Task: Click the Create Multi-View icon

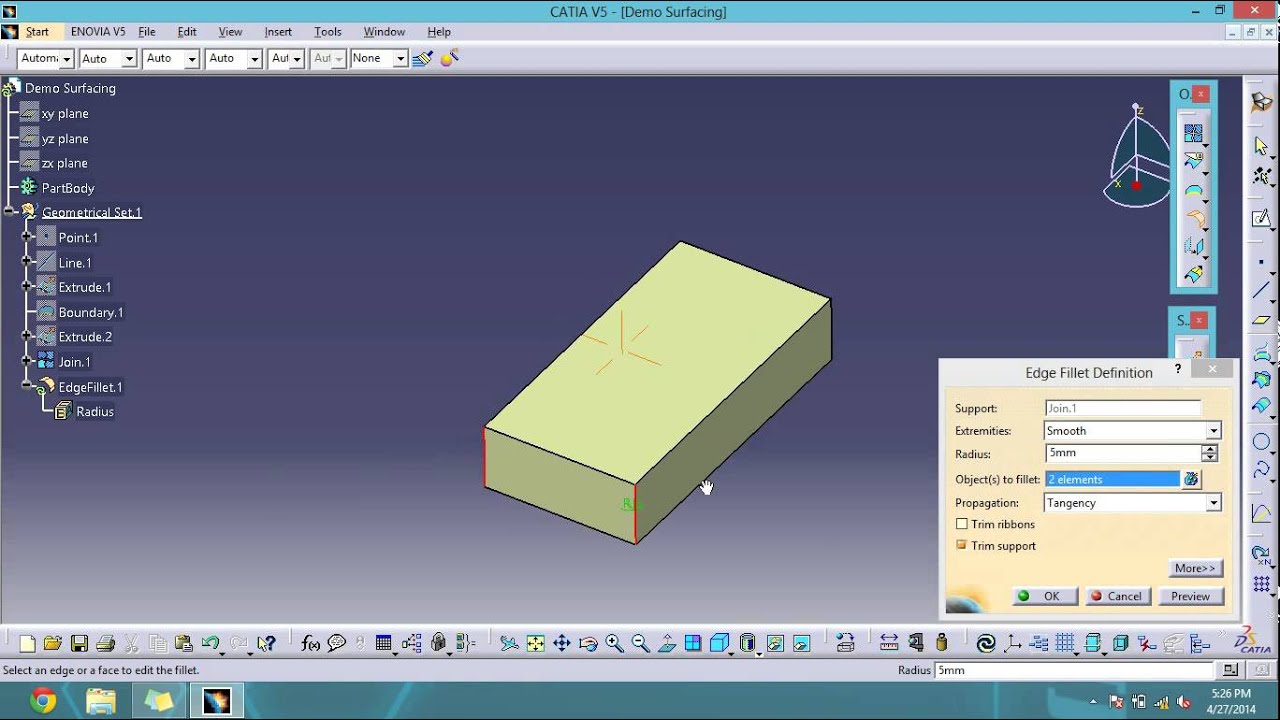Action: [x=693, y=643]
